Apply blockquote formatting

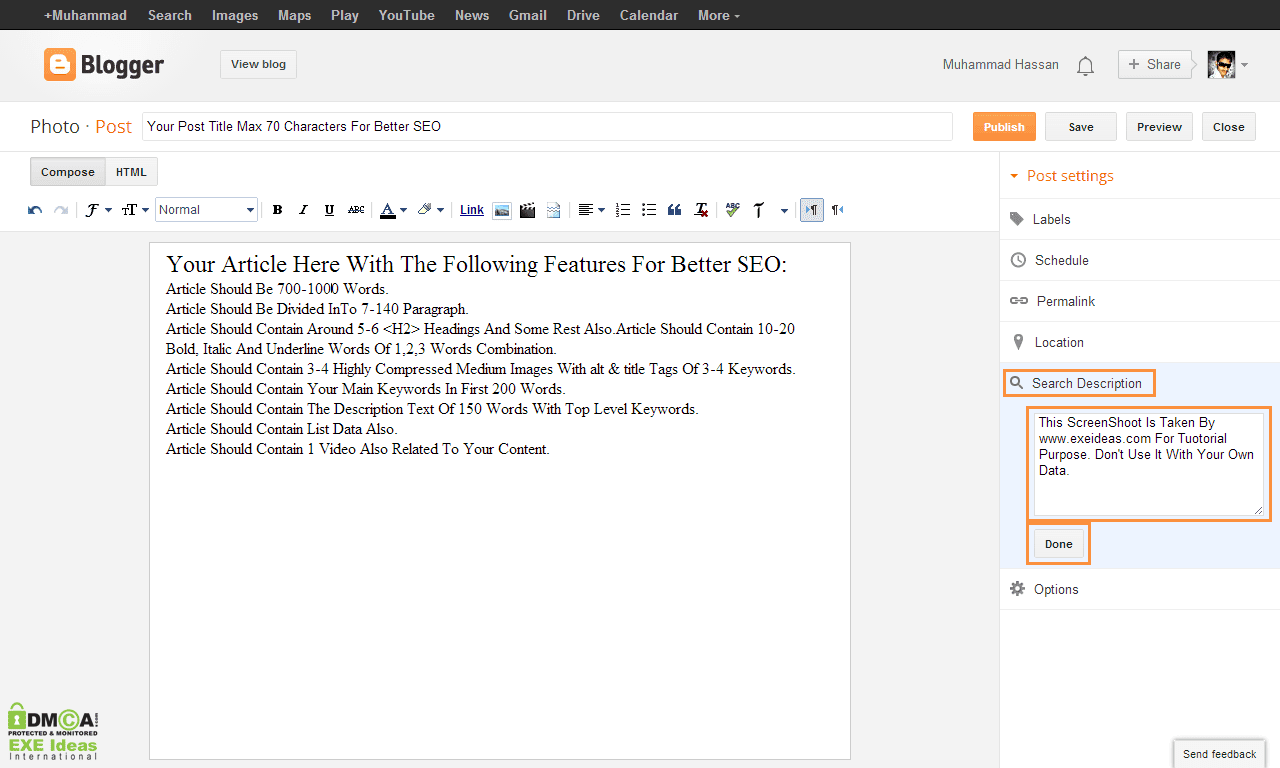click(x=675, y=210)
